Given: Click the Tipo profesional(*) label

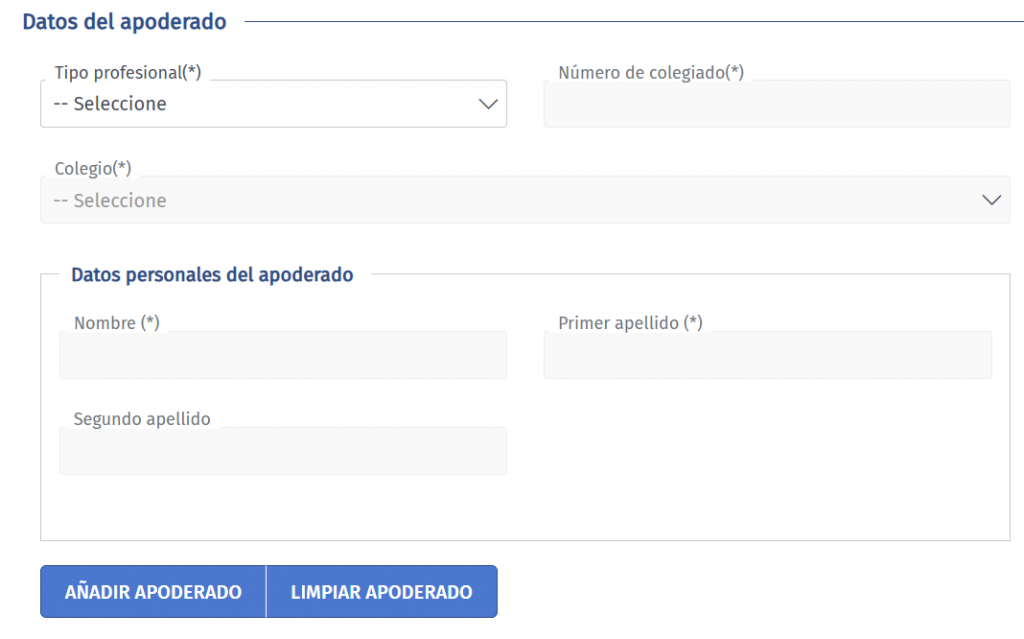Looking at the screenshot, I should point(128,72).
